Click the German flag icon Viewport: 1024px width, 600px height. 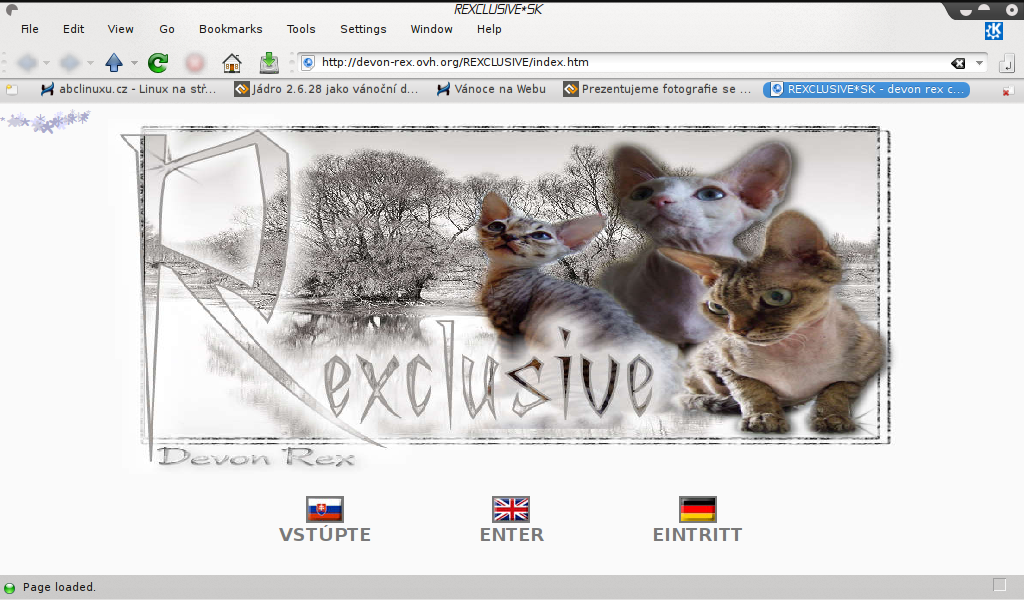697,509
